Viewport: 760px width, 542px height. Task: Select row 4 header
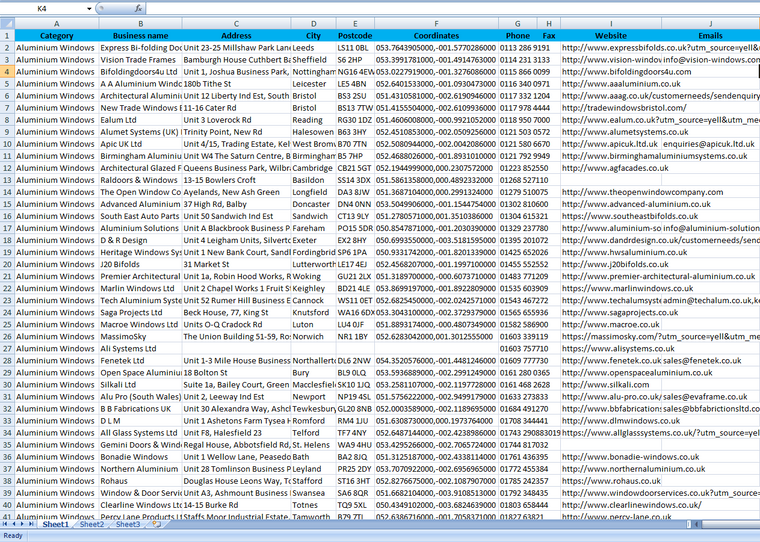pos(7,72)
